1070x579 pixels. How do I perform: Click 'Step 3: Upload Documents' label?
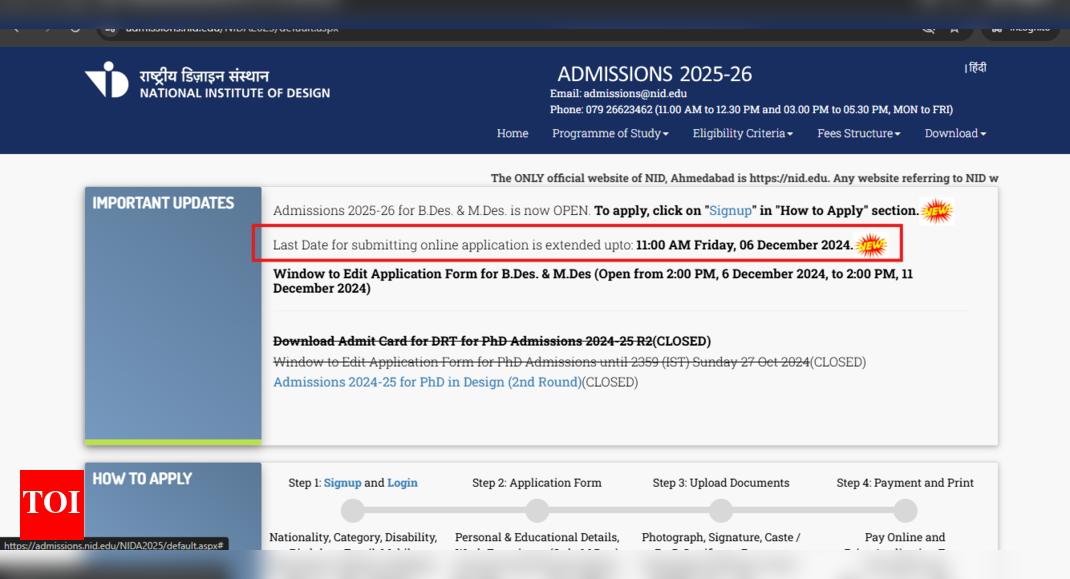(721, 483)
